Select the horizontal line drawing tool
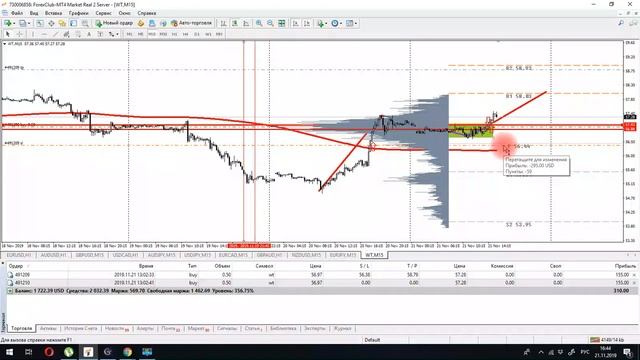This screenshot has width=640, height=360. (x=44, y=34)
